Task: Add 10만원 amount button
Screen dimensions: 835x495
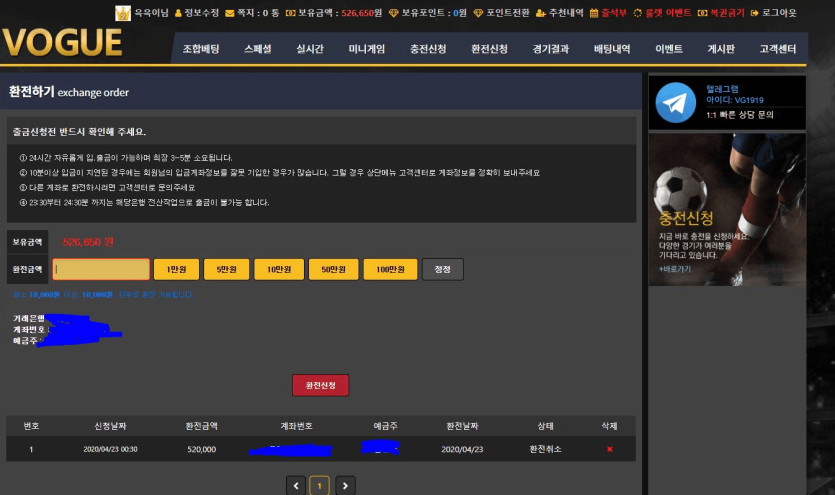Action: click(x=279, y=269)
